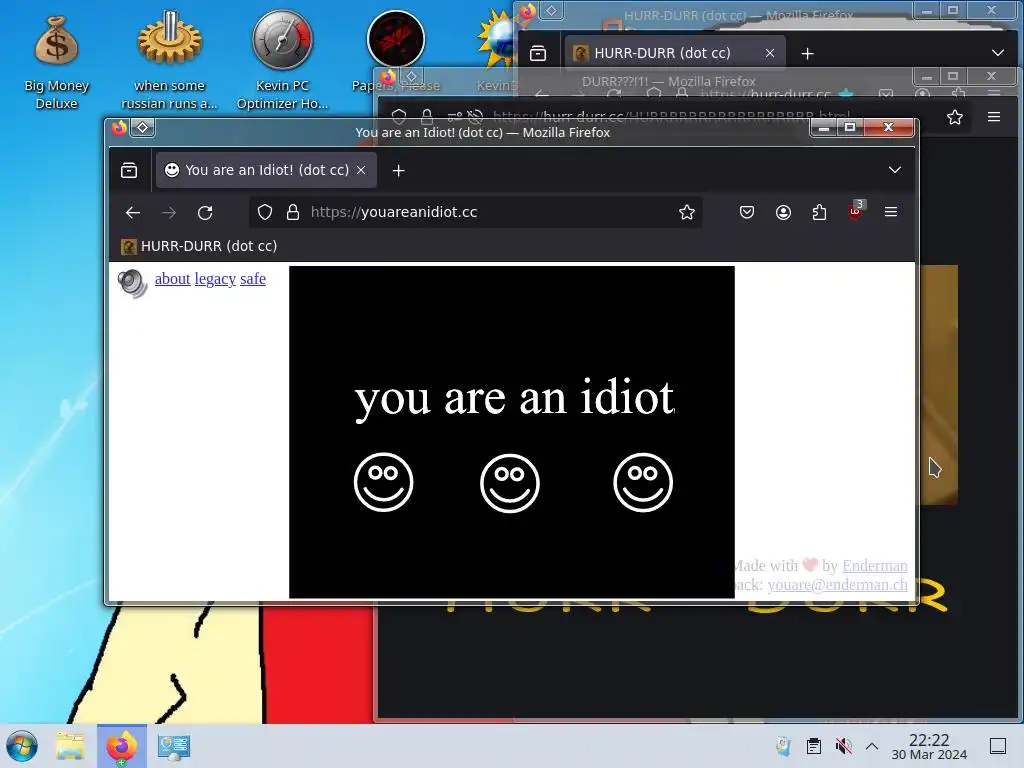
Task: Open the 'safe' link on the page
Action: point(253,279)
